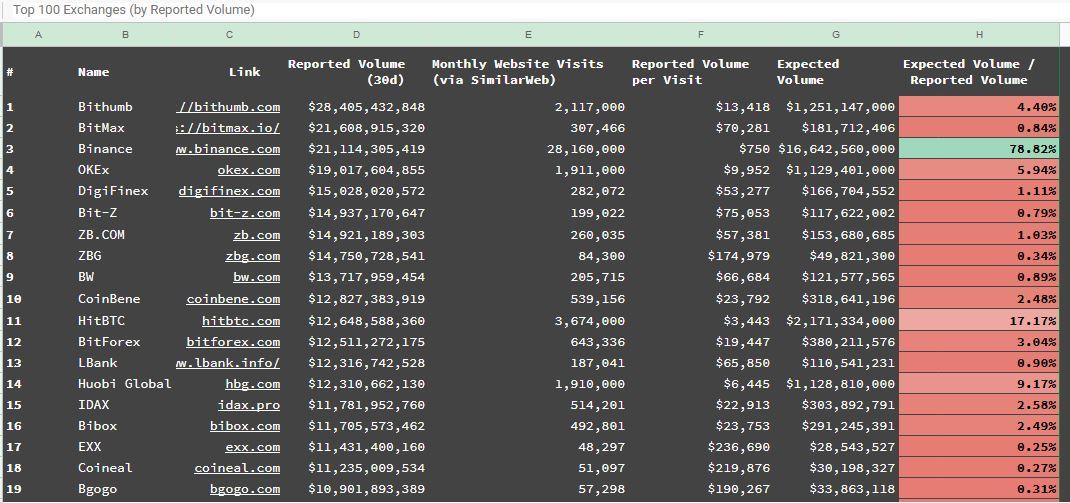Select column H header
The width and height of the screenshot is (1070, 503).
coord(979,35)
